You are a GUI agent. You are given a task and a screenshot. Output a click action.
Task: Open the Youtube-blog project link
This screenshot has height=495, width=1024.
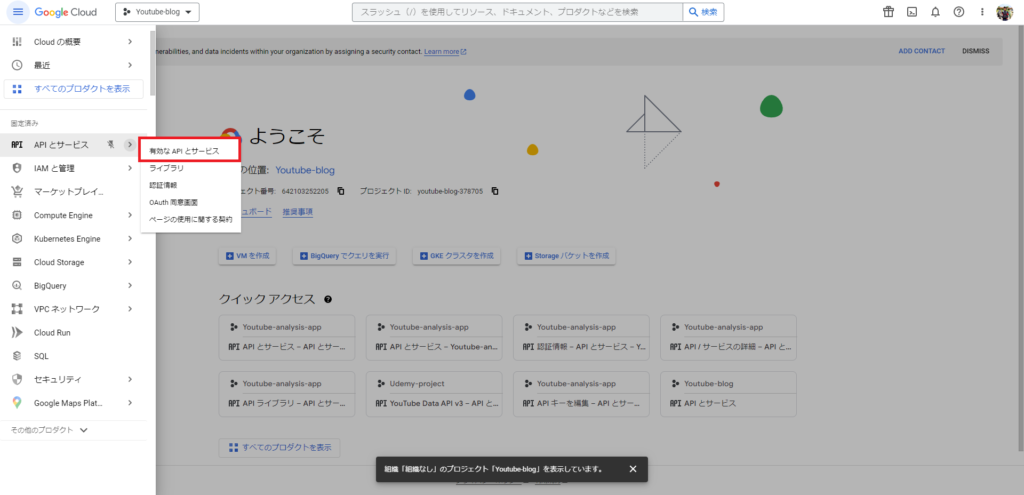(x=305, y=170)
